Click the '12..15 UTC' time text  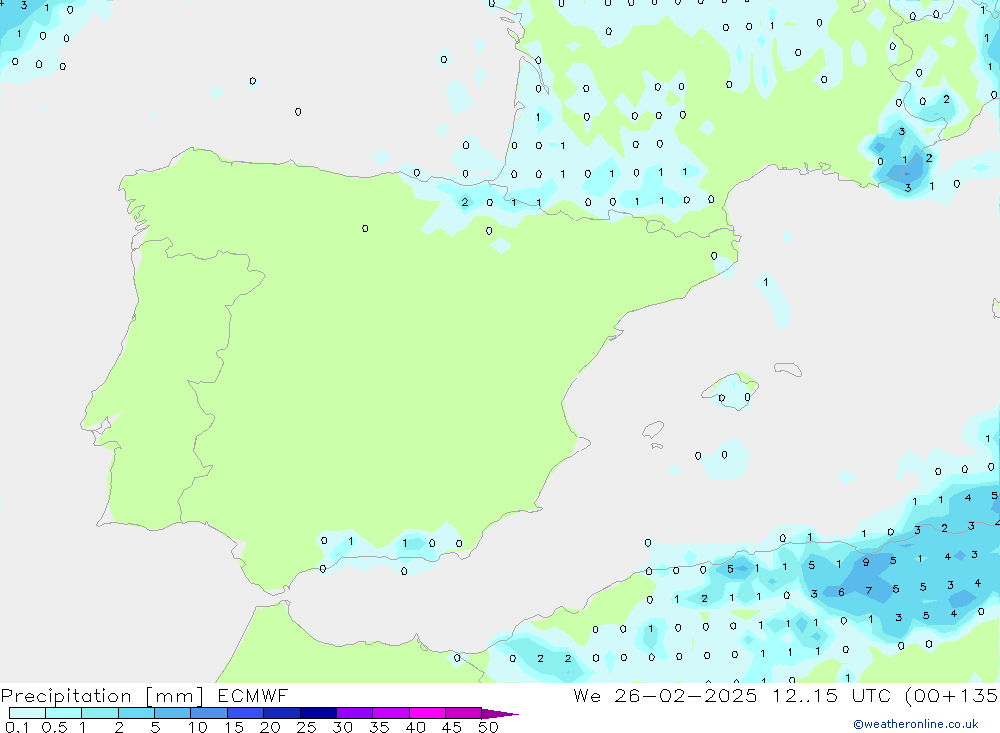[832, 695]
